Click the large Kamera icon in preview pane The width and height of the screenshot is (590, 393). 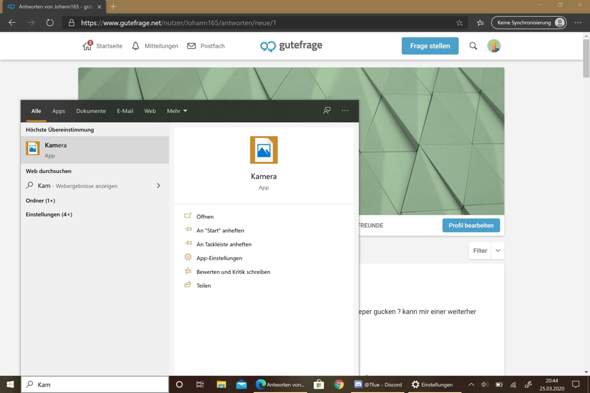(x=264, y=150)
